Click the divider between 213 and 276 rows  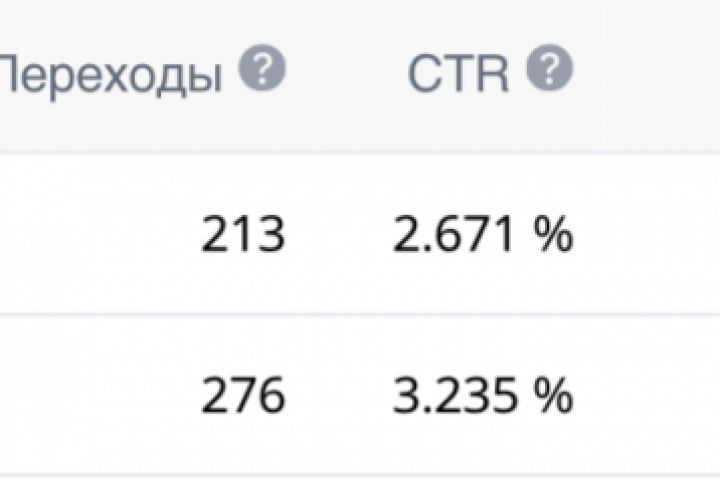click(x=360, y=315)
